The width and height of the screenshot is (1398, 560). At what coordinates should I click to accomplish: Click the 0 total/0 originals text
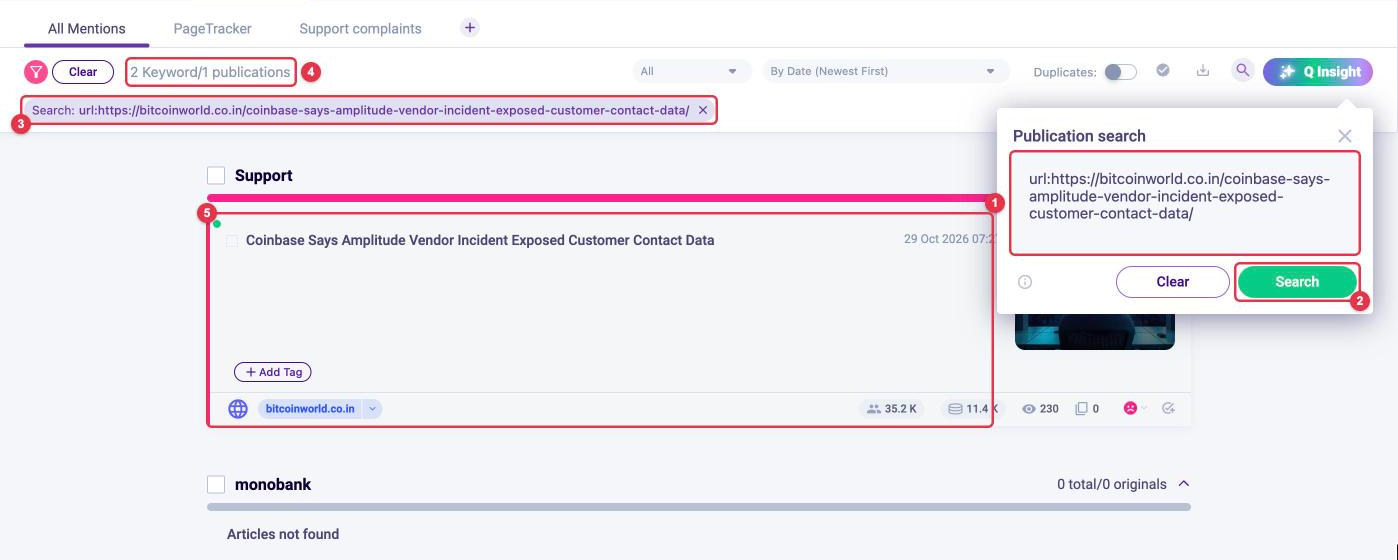1111,484
